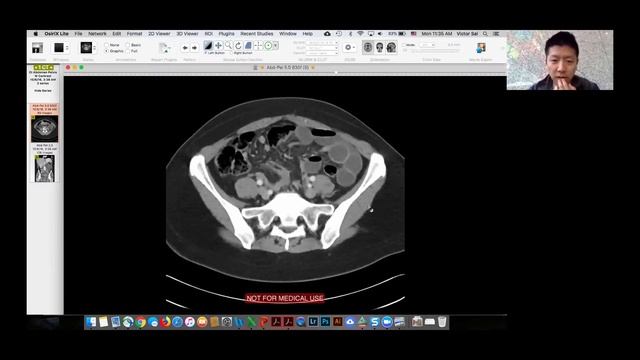The width and height of the screenshot is (640, 360).
Task: Open the File menu
Action: click(x=78, y=34)
